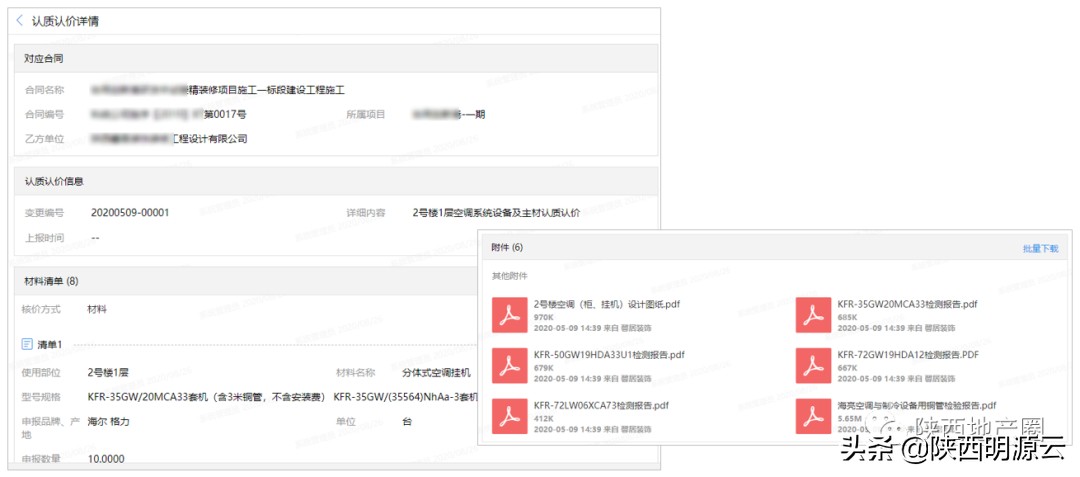Click material name 分体式空调挂机
1080x477 pixels.
click(437, 372)
